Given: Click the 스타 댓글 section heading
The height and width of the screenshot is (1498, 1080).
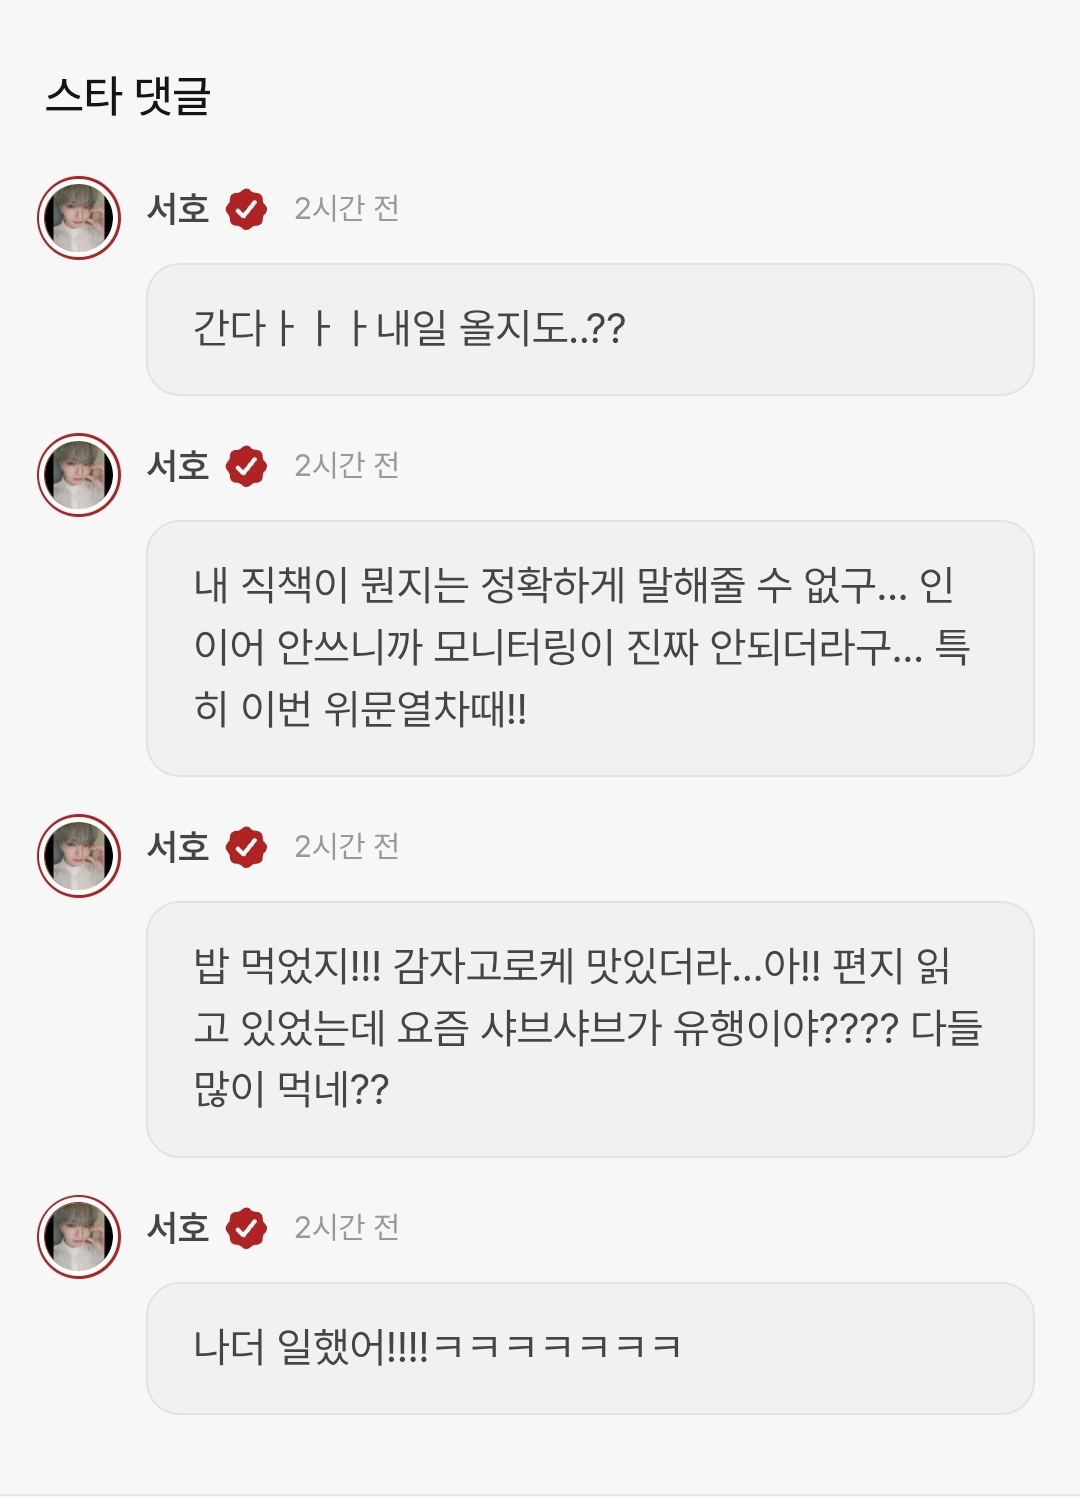Looking at the screenshot, I should point(128,96).
